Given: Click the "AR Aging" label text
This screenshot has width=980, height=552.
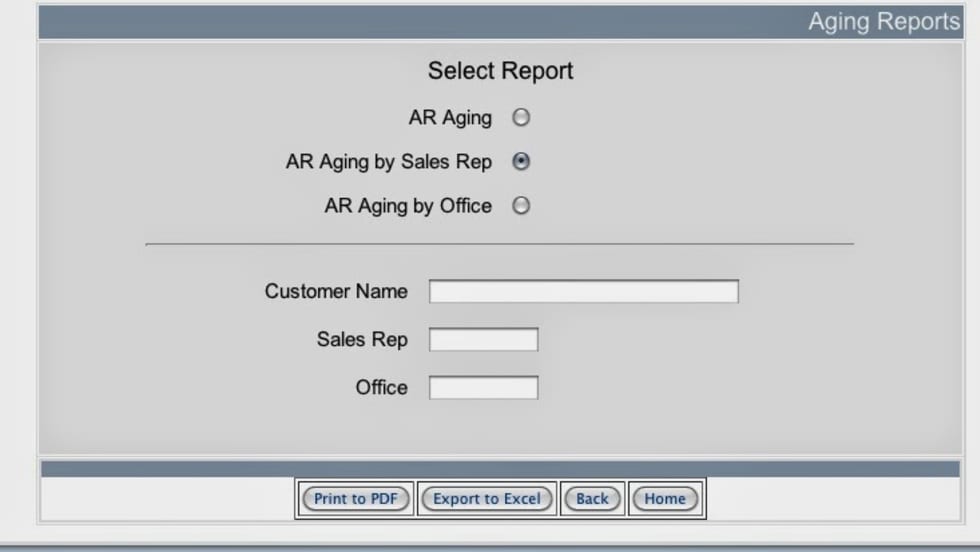Looking at the screenshot, I should click(x=450, y=118).
